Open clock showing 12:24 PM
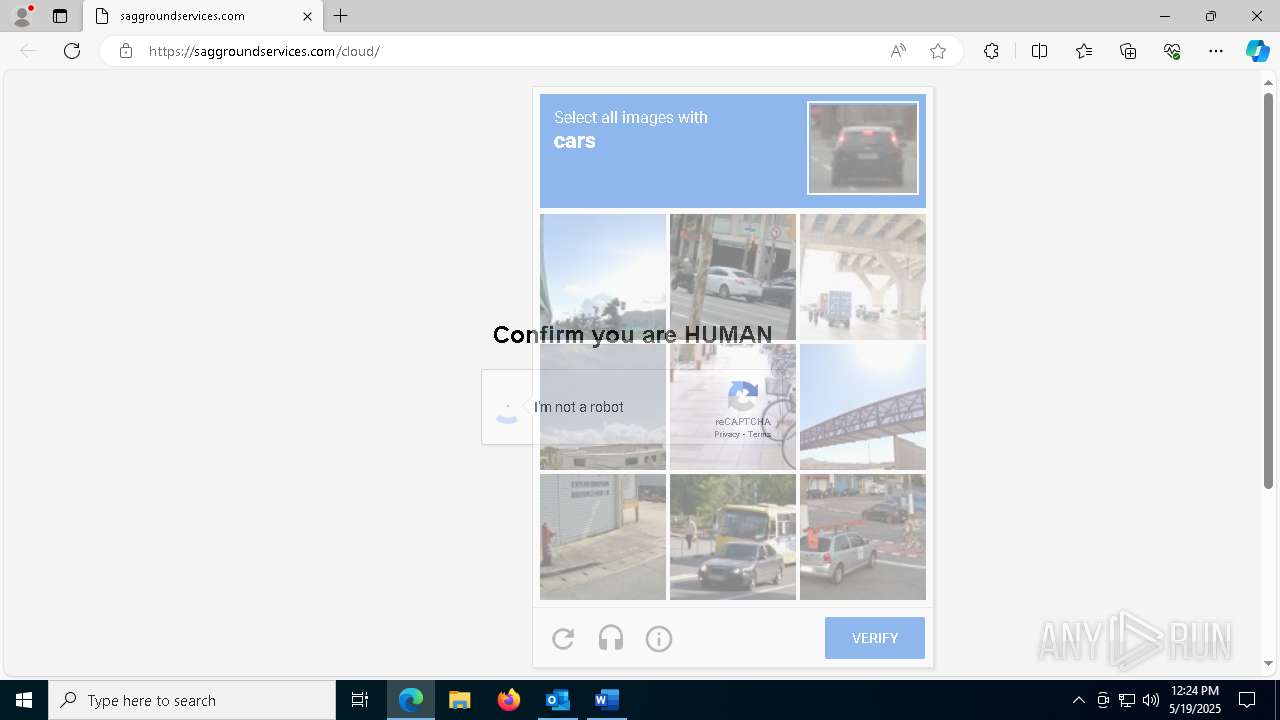The width and height of the screenshot is (1280, 720). click(x=1195, y=700)
